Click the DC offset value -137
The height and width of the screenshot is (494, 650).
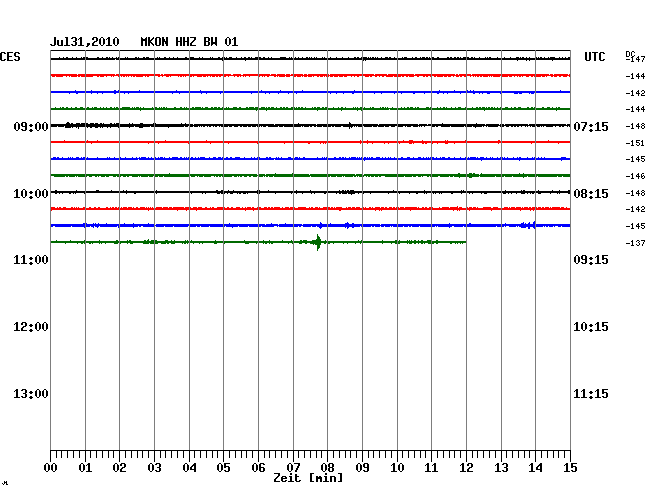(x=635, y=243)
